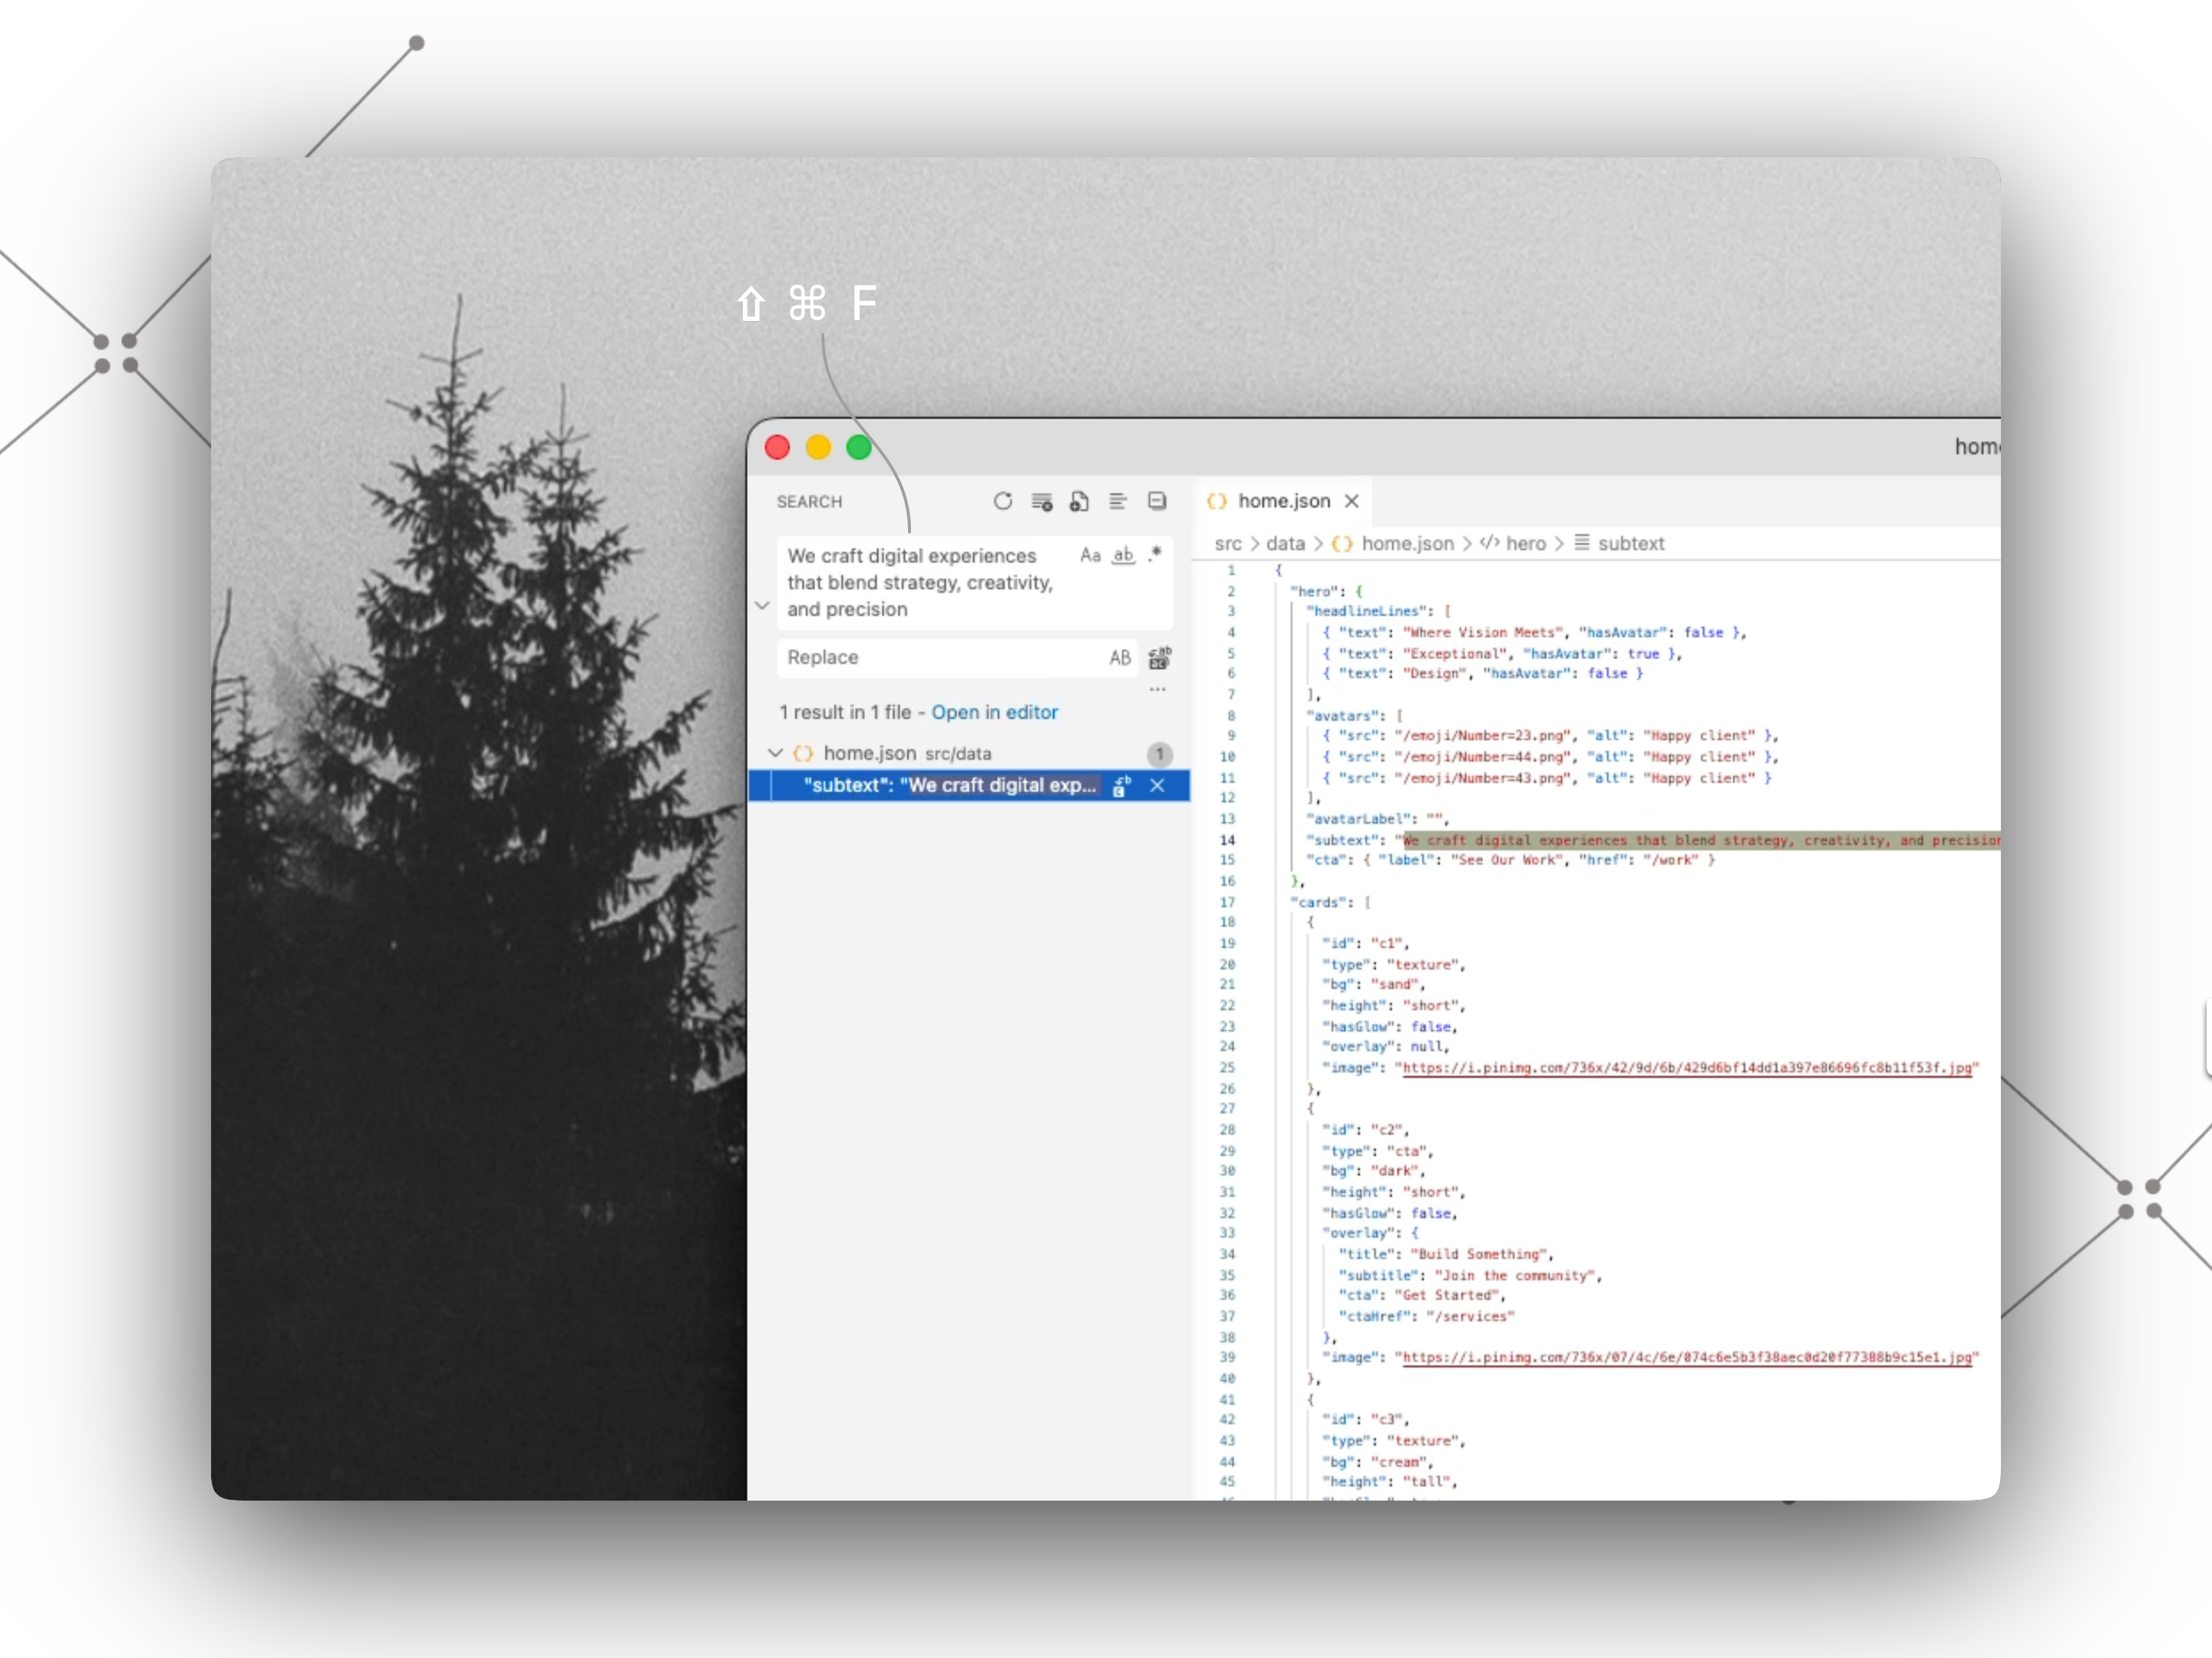Select the "subtext" search result row
Screen dimensions: 2212x1658
point(968,785)
